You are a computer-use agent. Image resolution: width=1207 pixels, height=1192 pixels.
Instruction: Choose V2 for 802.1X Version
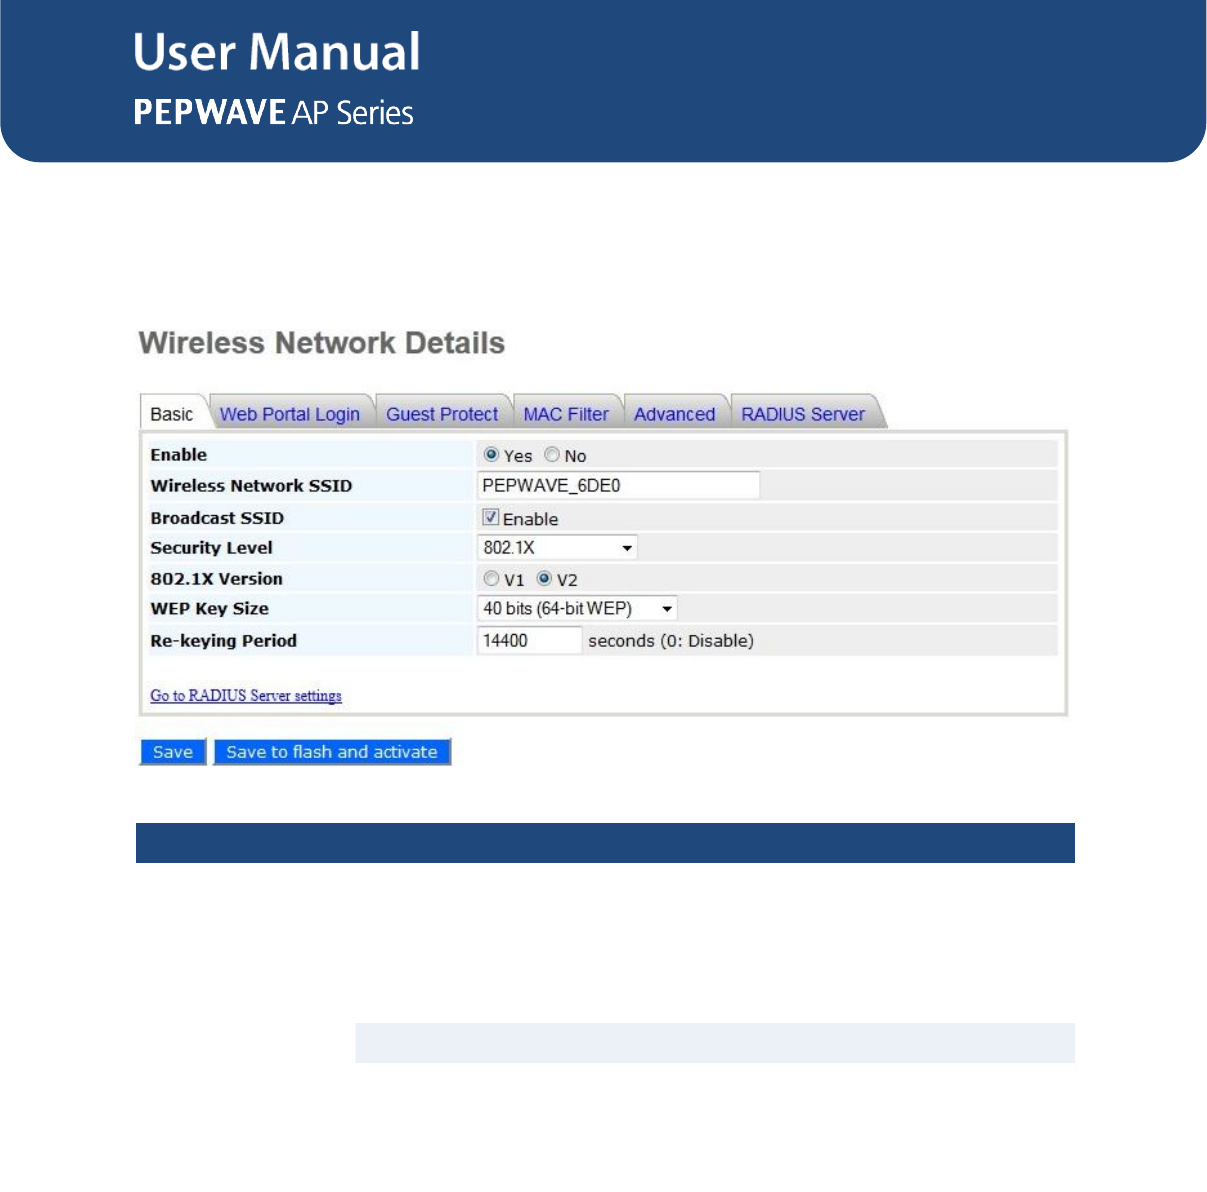click(545, 579)
